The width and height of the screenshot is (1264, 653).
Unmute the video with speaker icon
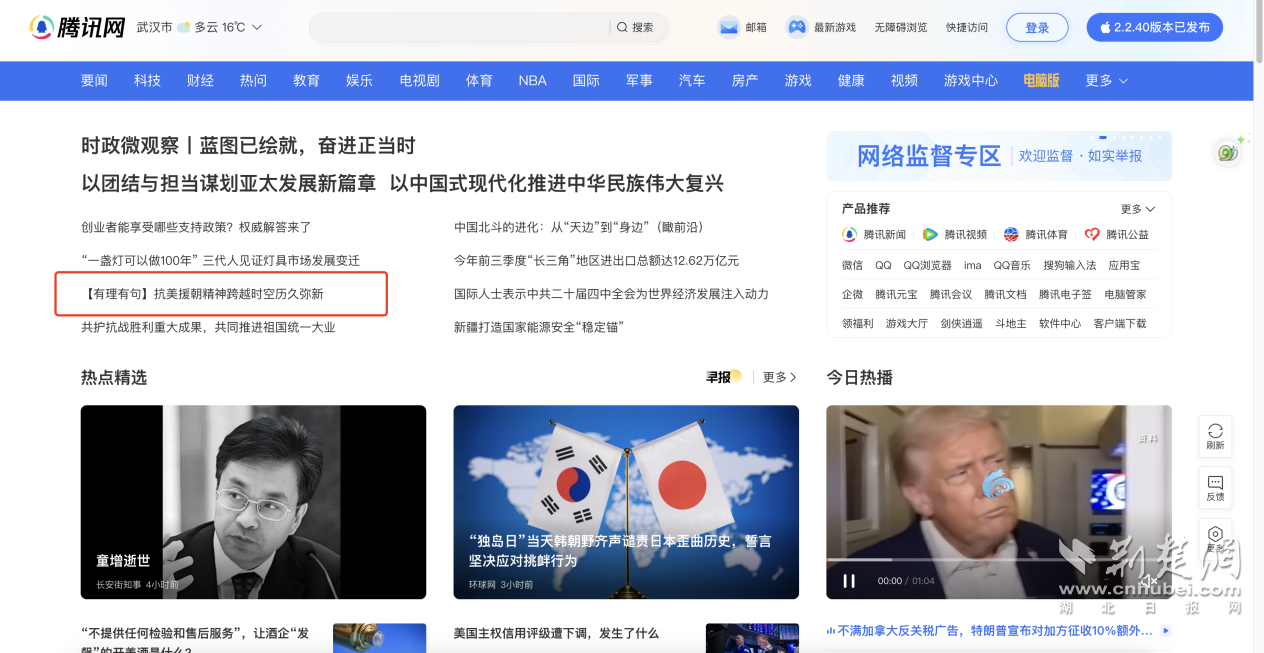(1150, 581)
